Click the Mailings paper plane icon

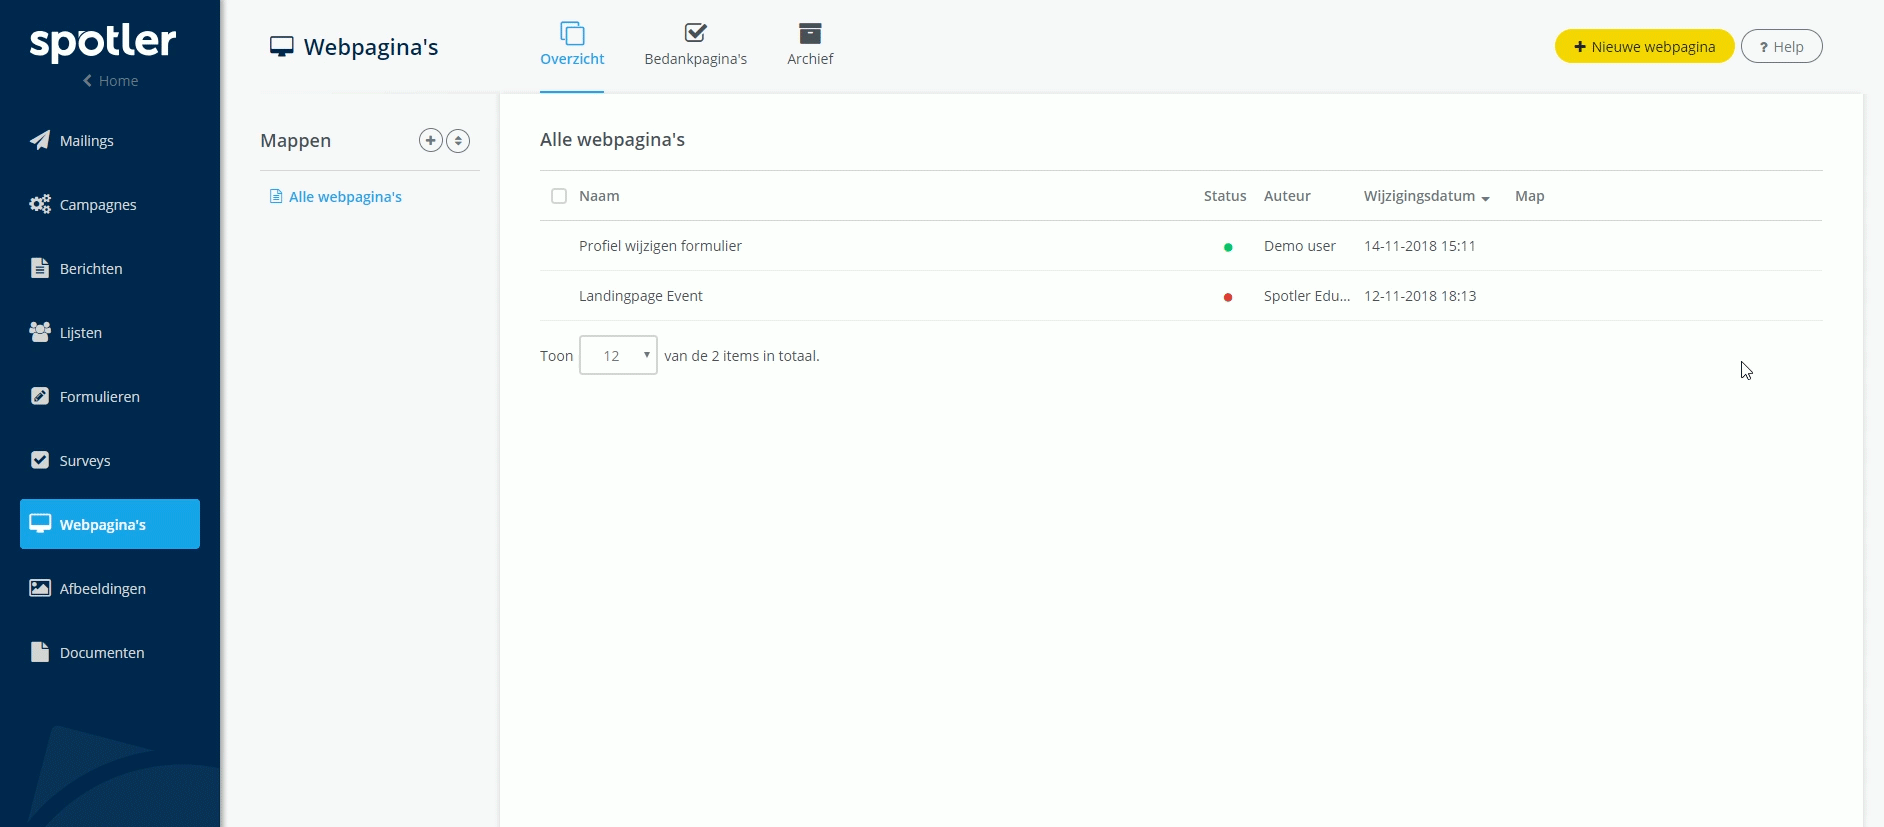tap(40, 140)
